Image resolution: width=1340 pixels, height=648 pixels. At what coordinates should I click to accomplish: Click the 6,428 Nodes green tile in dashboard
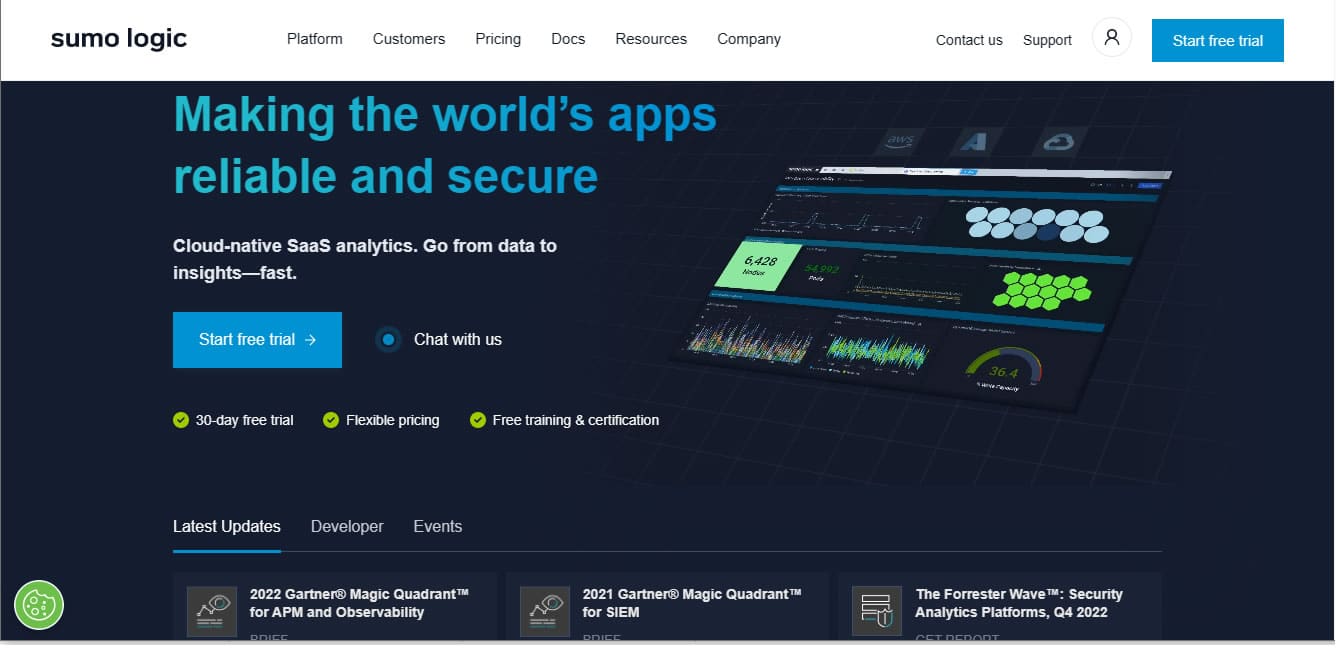tap(758, 265)
